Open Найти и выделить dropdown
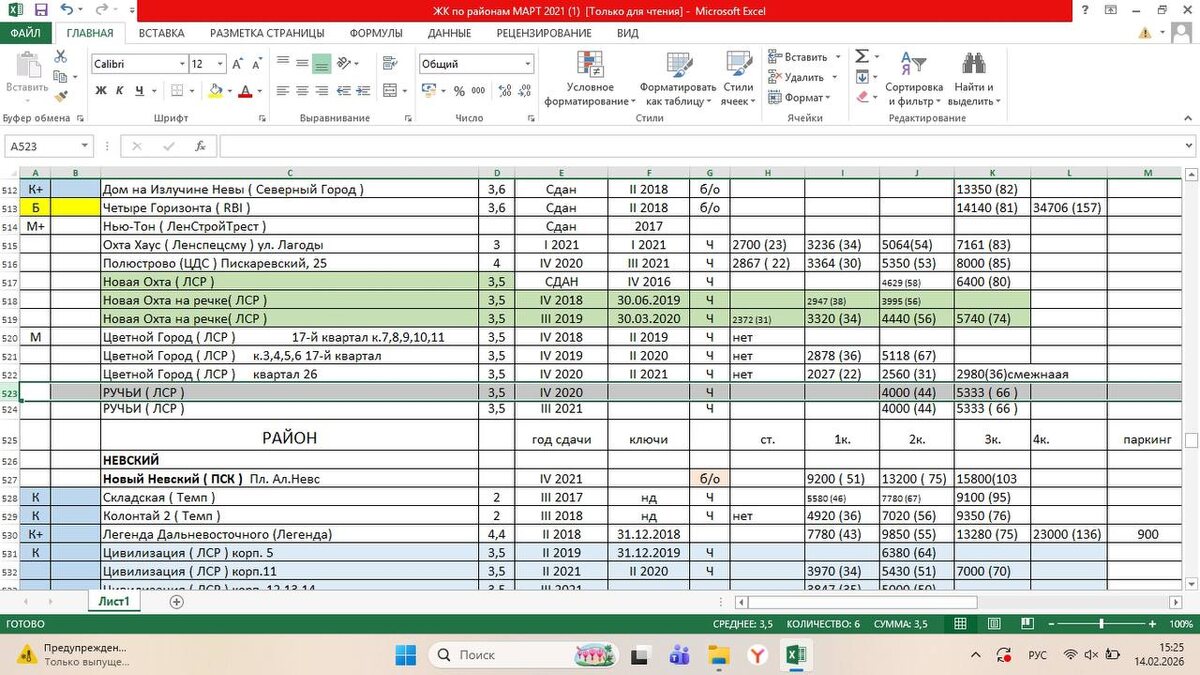1200x675 pixels. tap(974, 79)
